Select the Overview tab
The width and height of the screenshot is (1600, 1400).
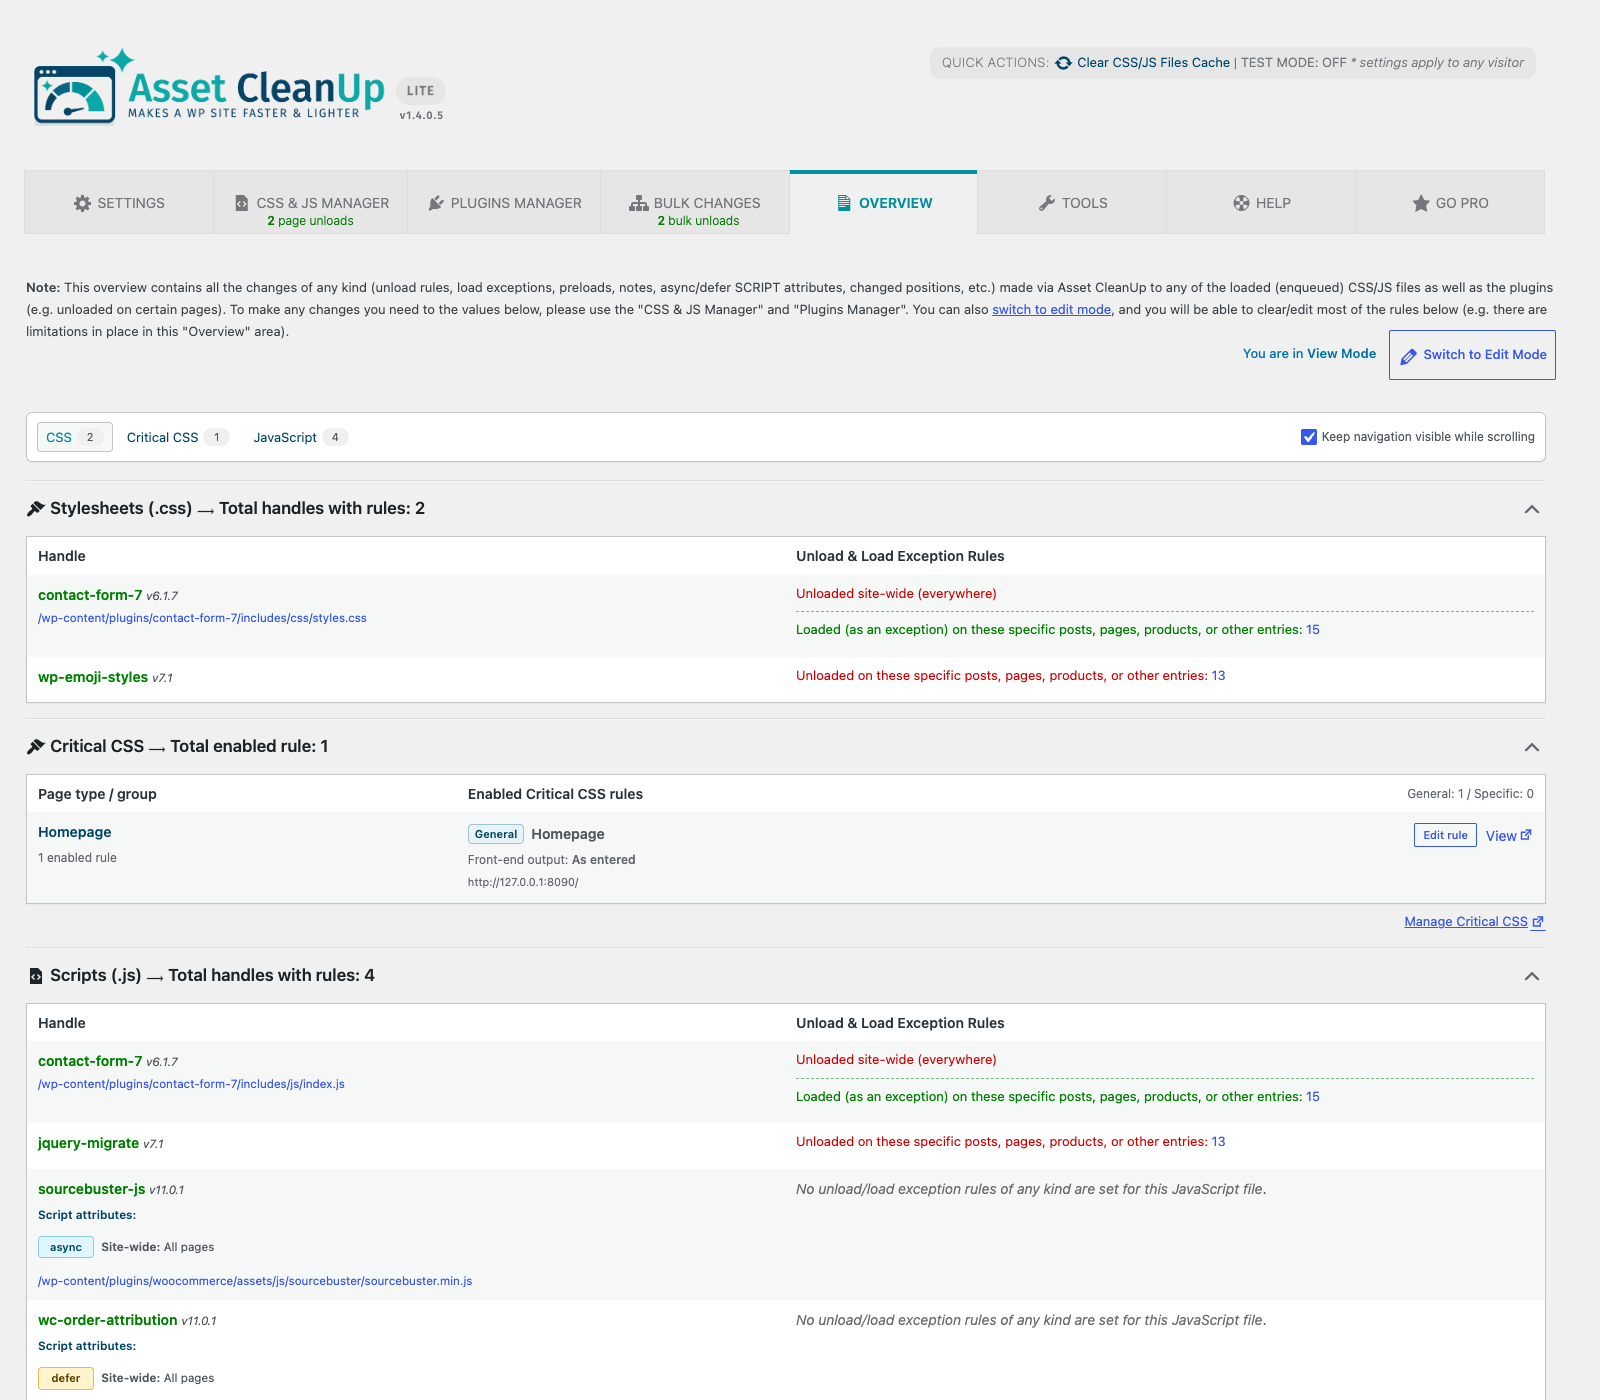(883, 203)
